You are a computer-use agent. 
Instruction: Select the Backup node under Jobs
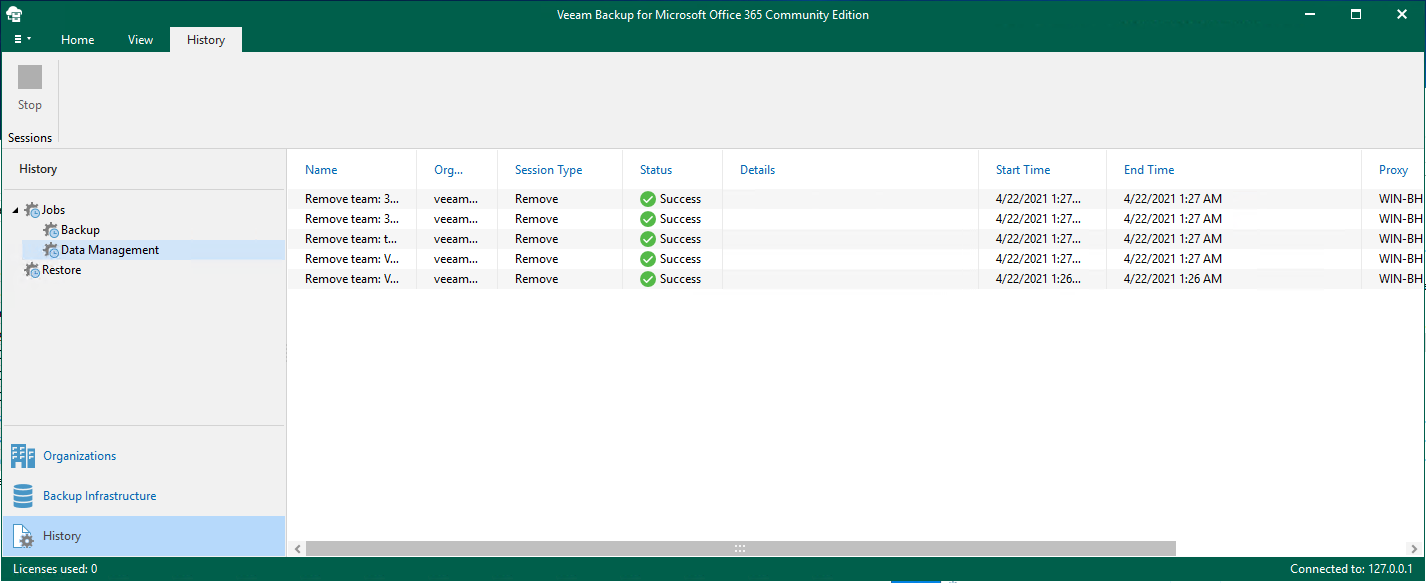80,230
